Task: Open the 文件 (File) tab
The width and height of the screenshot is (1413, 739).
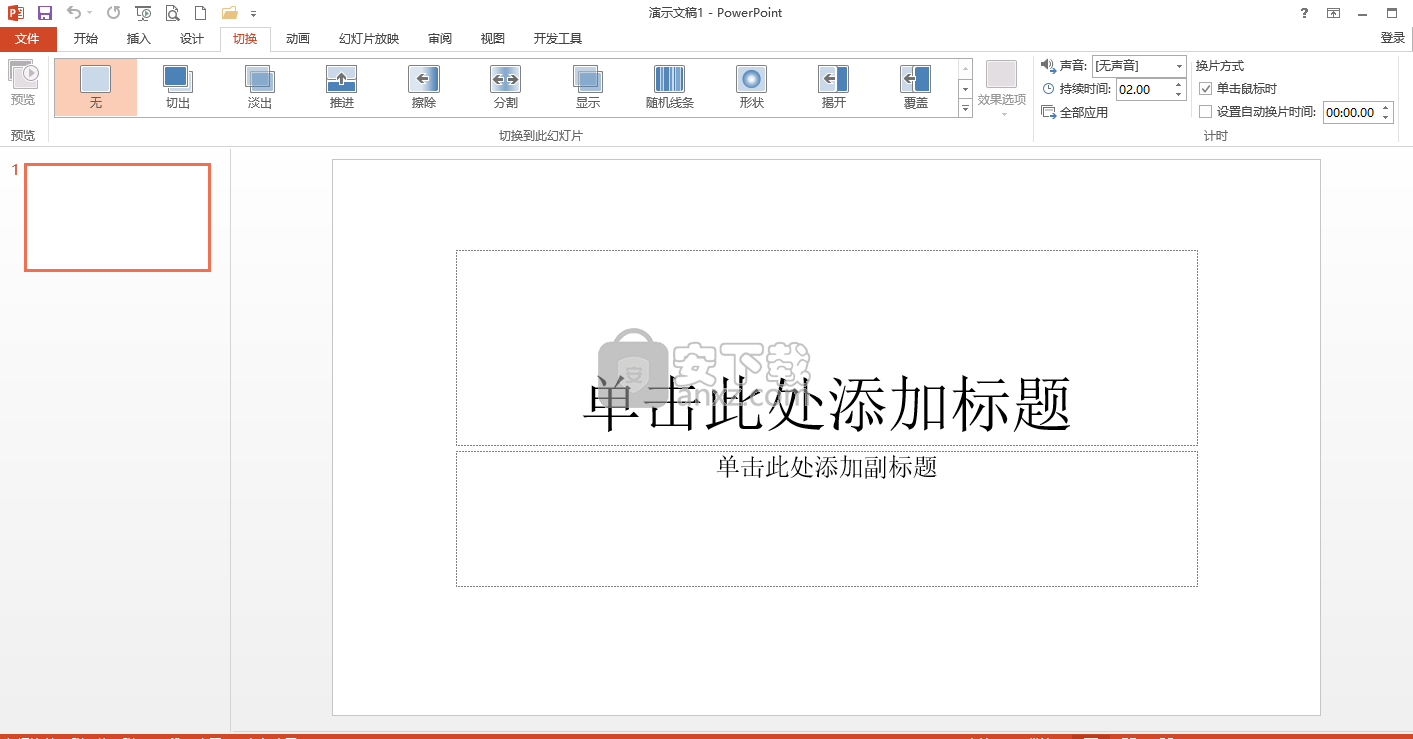Action: point(28,39)
